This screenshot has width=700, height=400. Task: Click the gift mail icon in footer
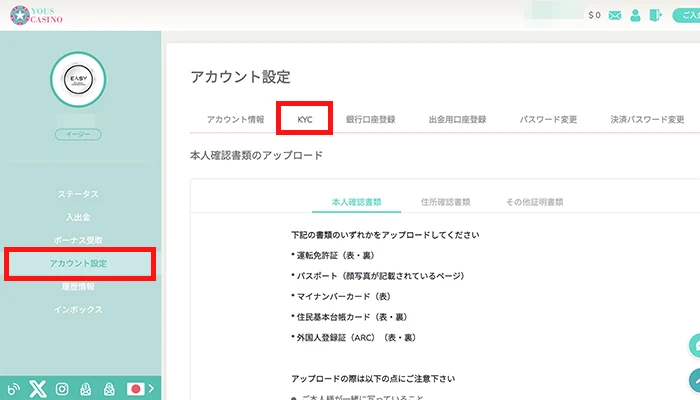[x=109, y=389]
